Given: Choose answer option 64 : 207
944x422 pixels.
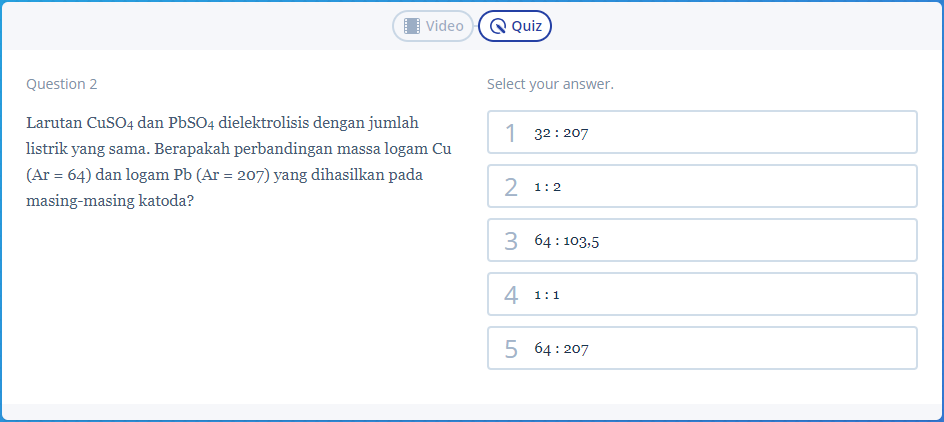Looking at the screenshot, I should tap(702, 348).
